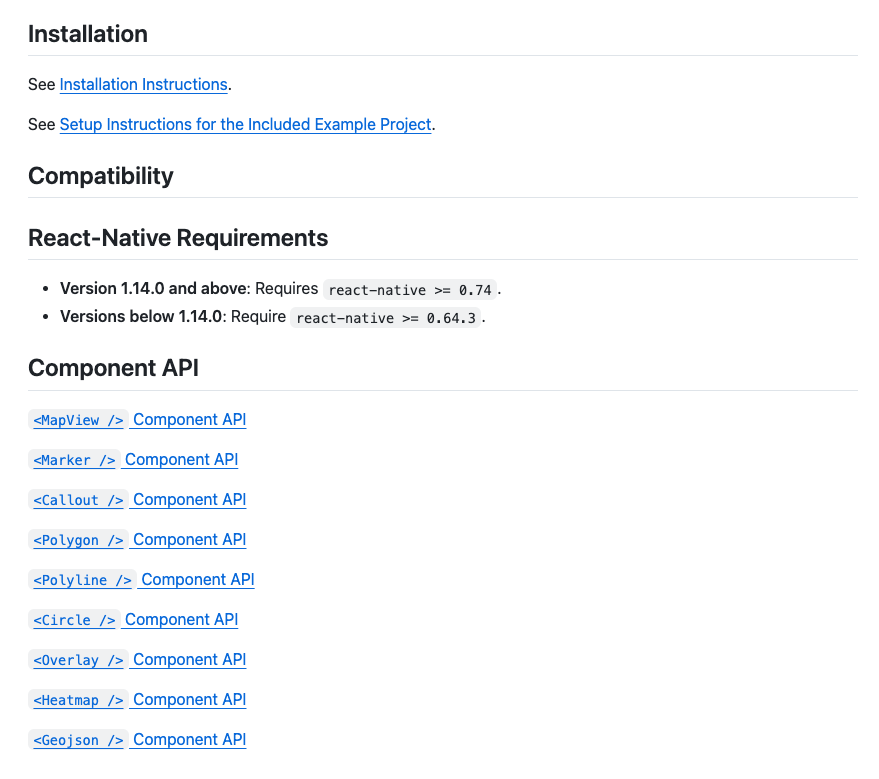Click the bold 'Versions below 1.14.0' text
This screenshot has height=779, width=879.
[142, 317]
